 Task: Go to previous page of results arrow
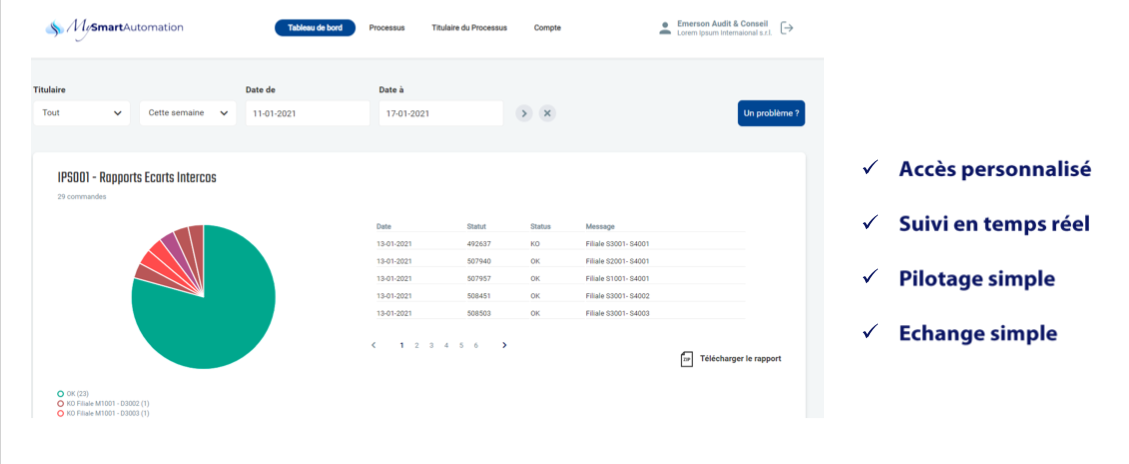coord(373,345)
